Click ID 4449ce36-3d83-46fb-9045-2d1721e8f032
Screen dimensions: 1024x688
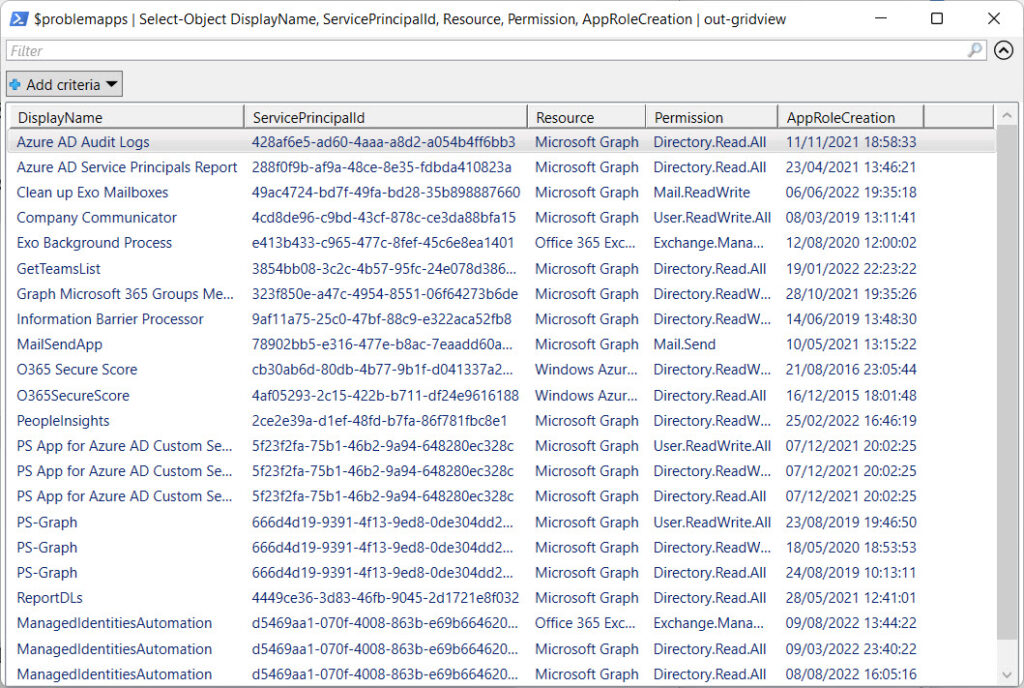tap(385, 598)
